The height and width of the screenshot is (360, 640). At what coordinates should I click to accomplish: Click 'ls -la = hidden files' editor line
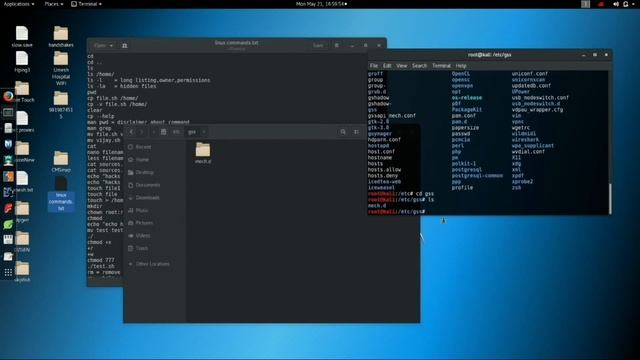pyautogui.click(x=122, y=86)
